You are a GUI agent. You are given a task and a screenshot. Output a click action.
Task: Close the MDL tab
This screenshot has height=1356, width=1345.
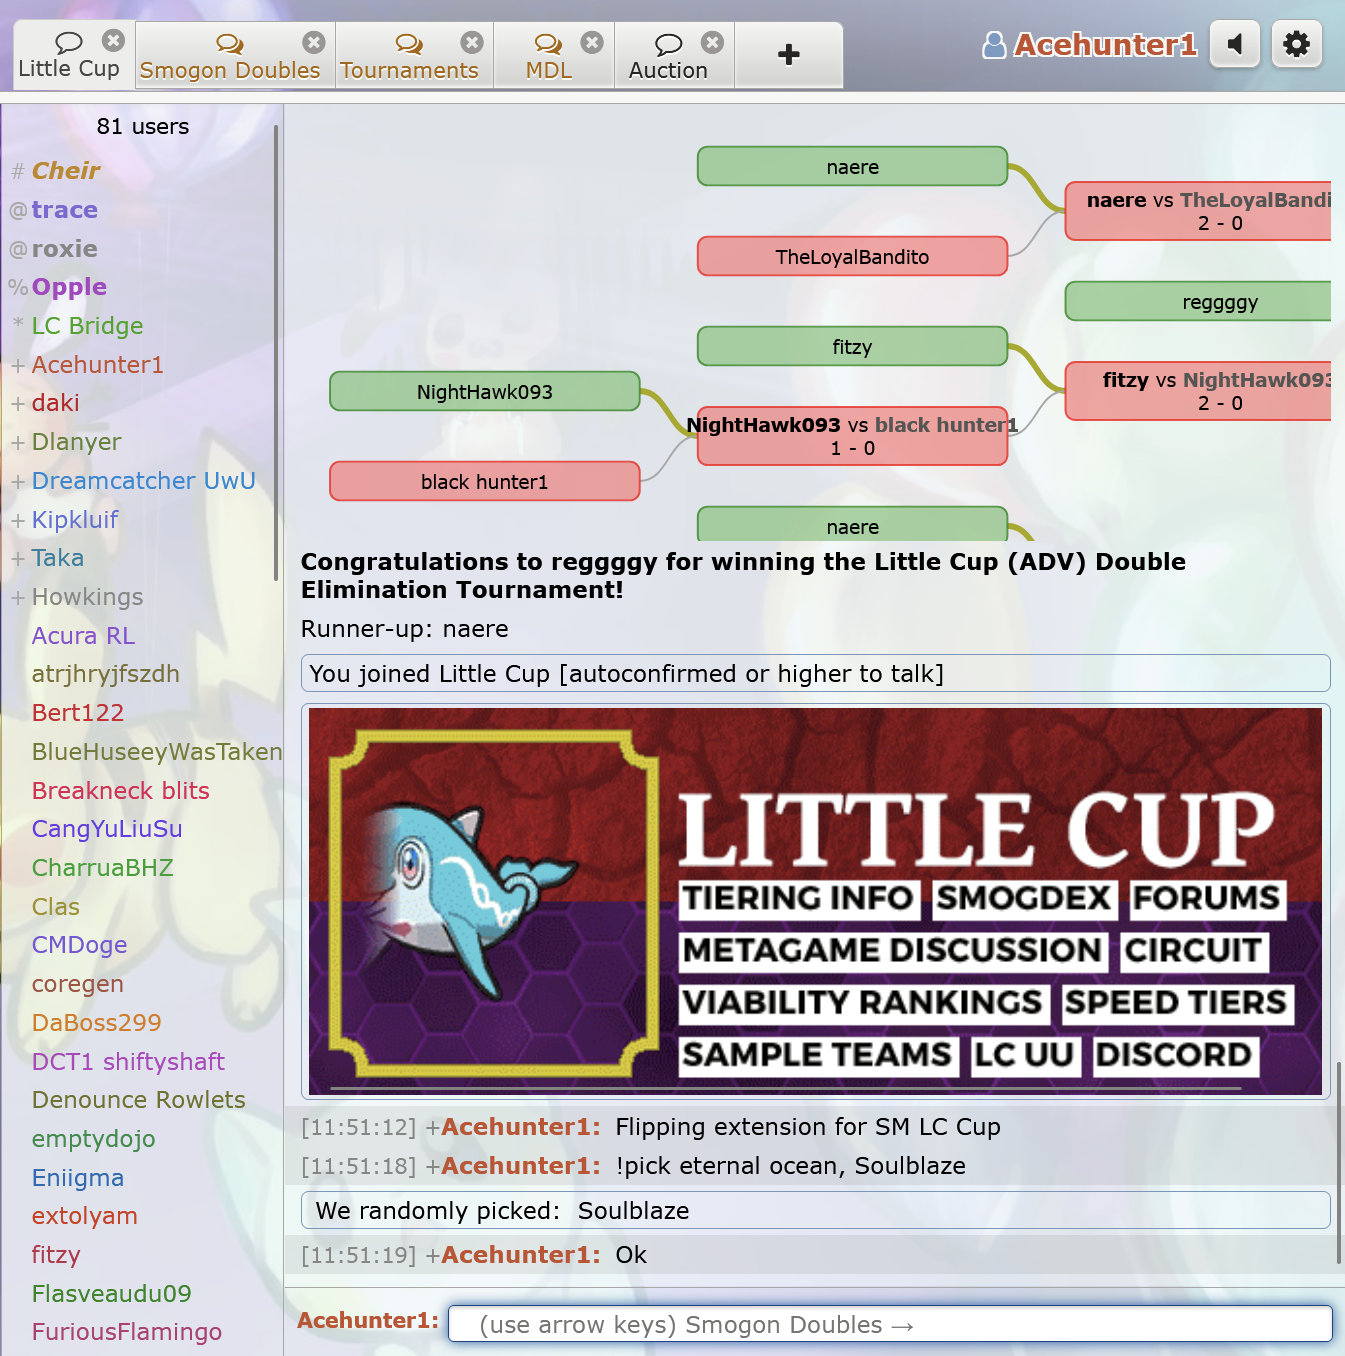[592, 42]
